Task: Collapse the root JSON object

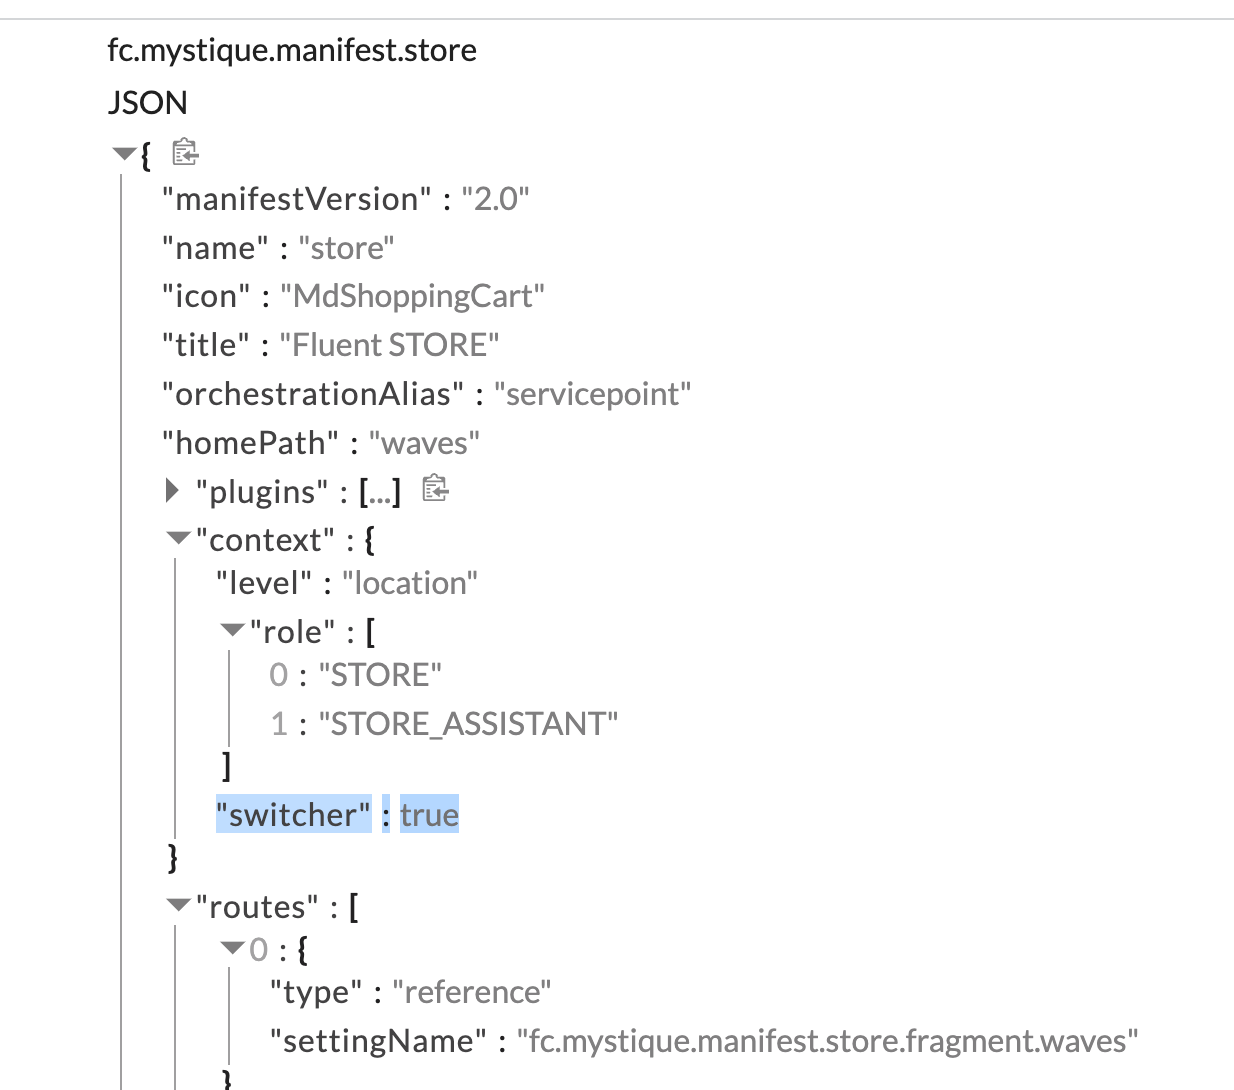Action: (124, 154)
